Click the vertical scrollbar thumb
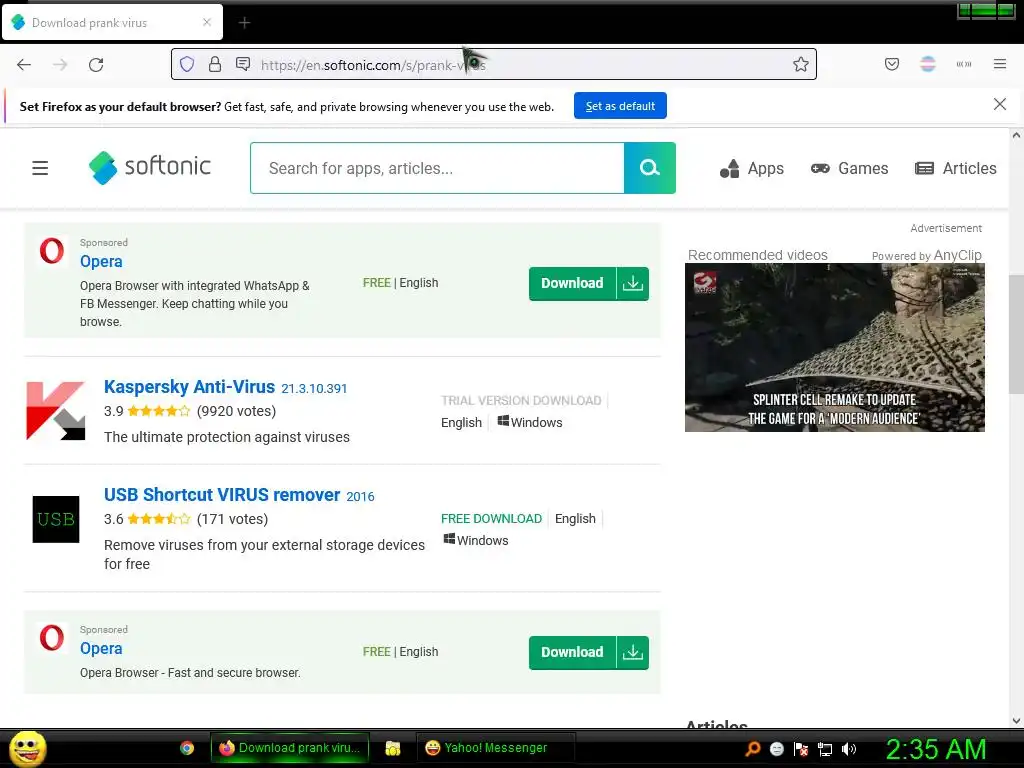Screen dimensions: 1024x768 click(1016, 334)
